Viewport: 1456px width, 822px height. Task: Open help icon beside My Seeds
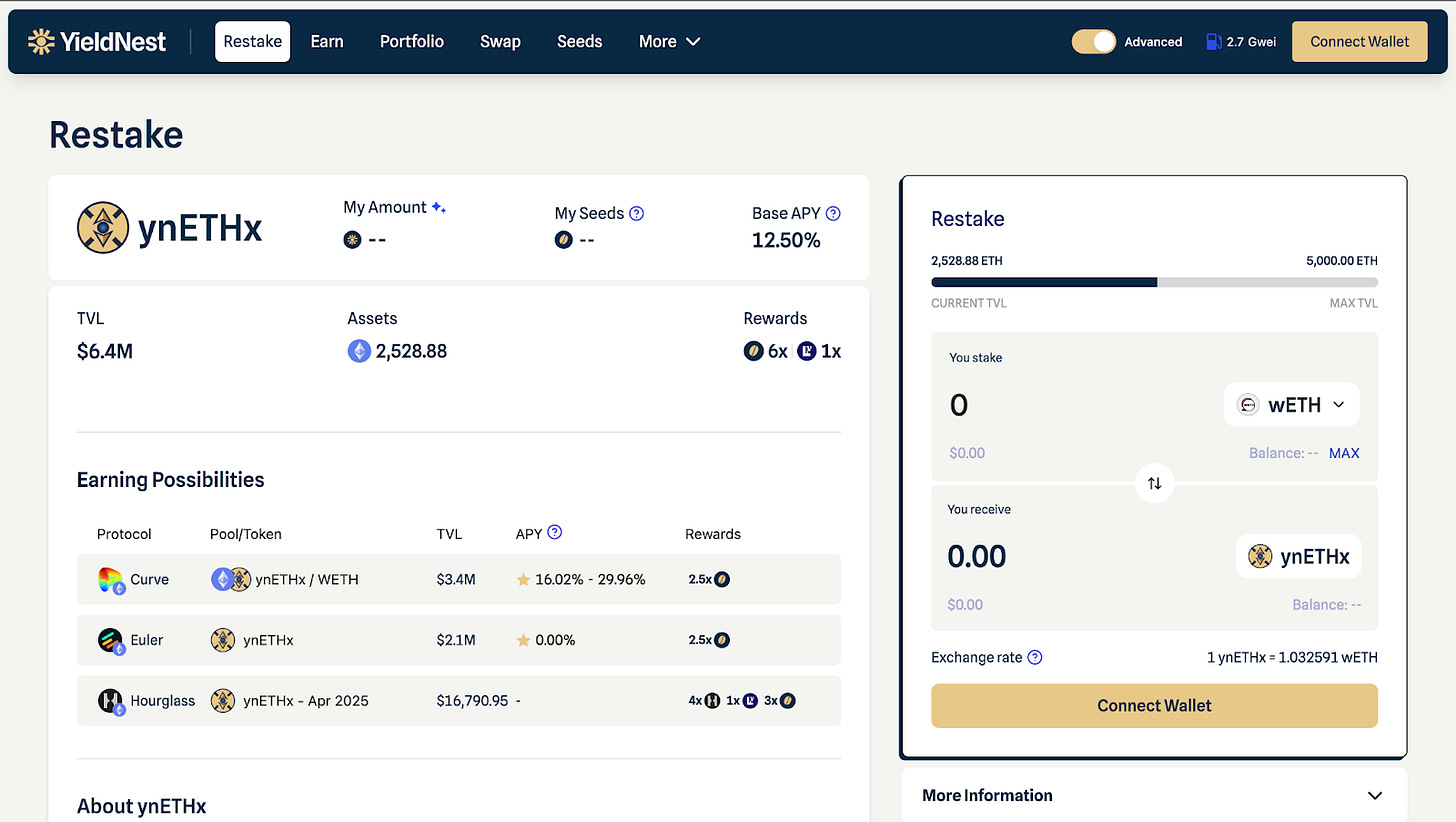coord(636,213)
